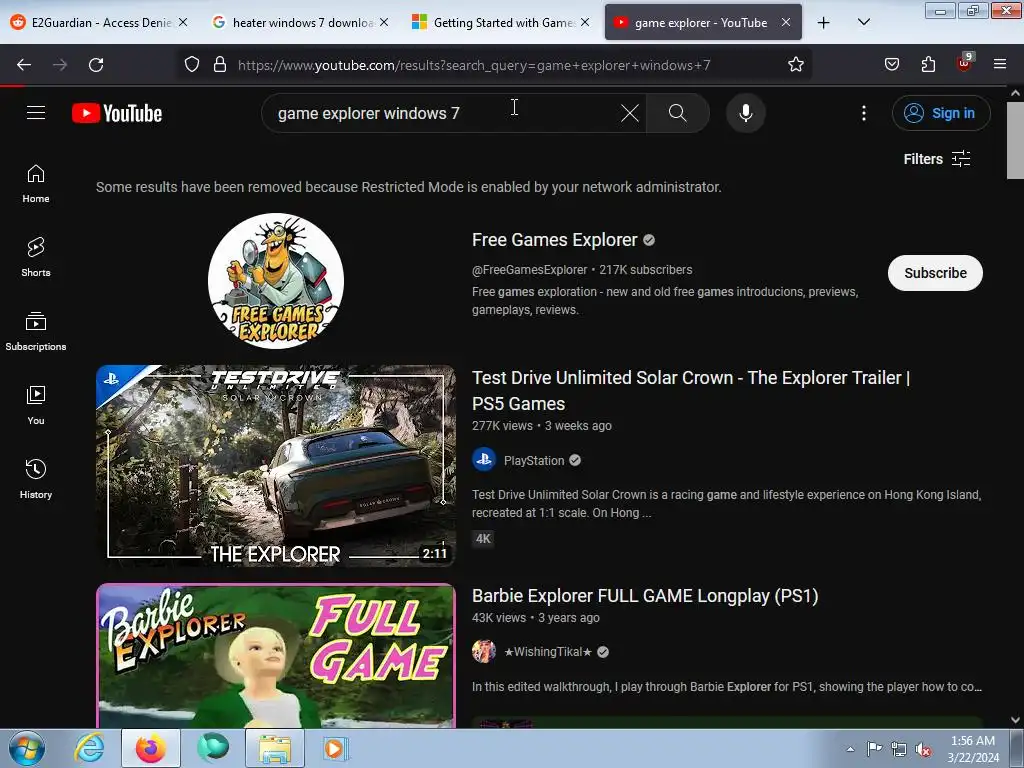Close the game explorer YouTube tab
The image size is (1024, 768).
786,22
